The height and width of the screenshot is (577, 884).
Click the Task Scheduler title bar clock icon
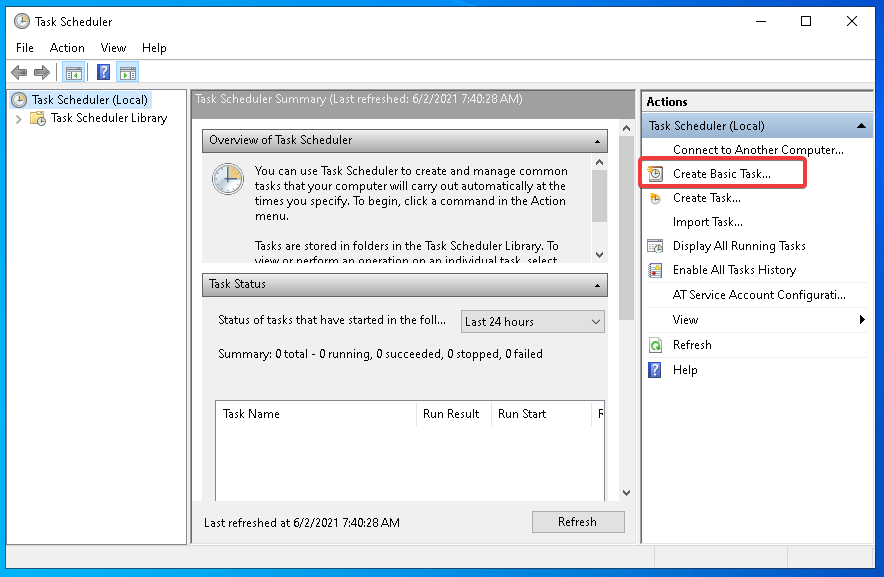(21, 21)
